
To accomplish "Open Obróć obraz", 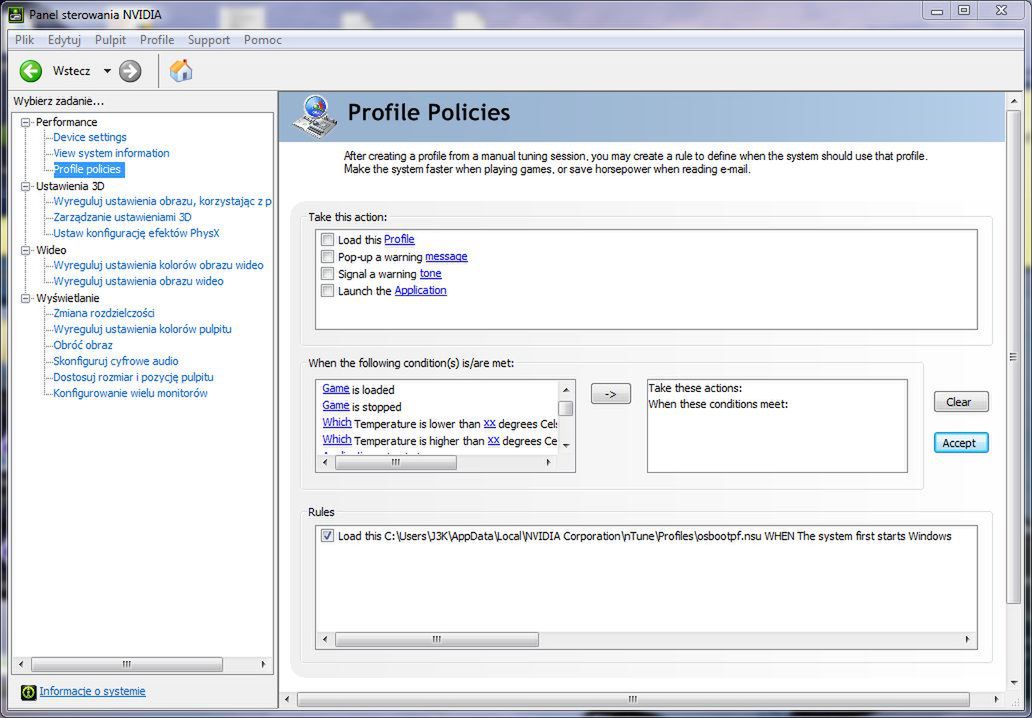I will point(83,346).
